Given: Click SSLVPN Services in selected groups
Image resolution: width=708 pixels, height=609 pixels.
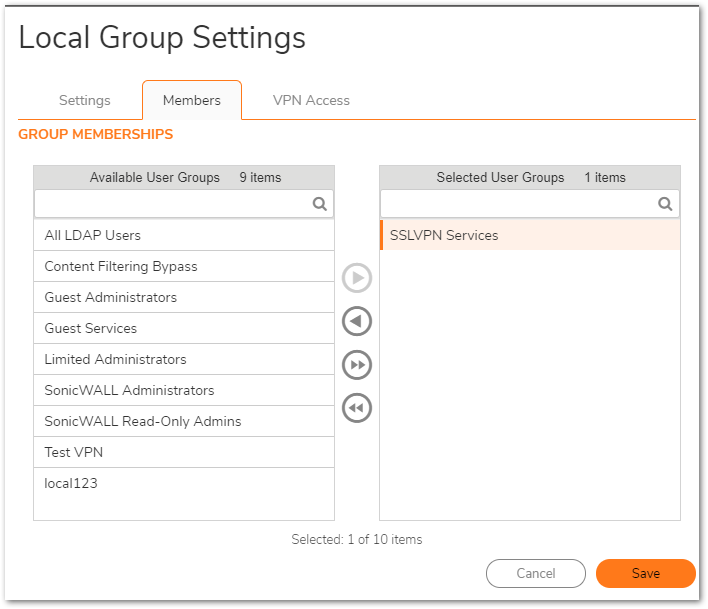Looking at the screenshot, I should pyautogui.click(x=530, y=235).
